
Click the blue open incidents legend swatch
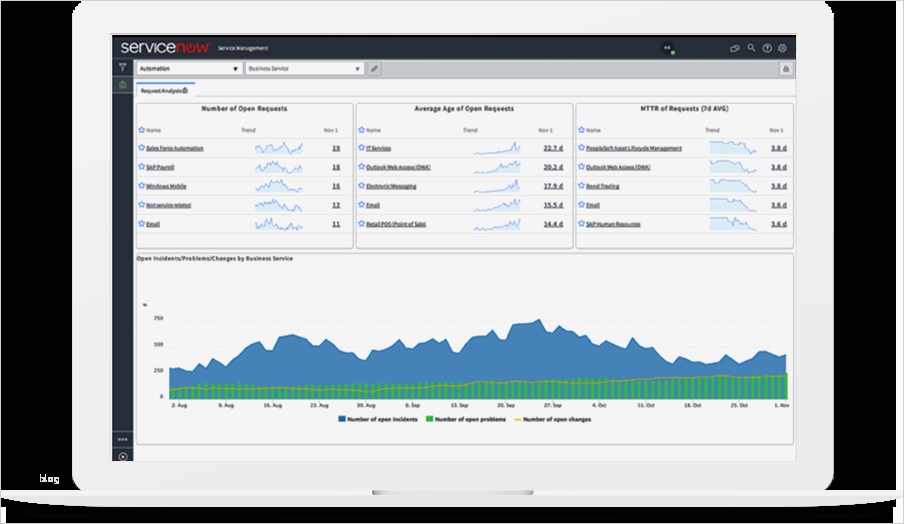pyautogui.click(x=342, y=419)
